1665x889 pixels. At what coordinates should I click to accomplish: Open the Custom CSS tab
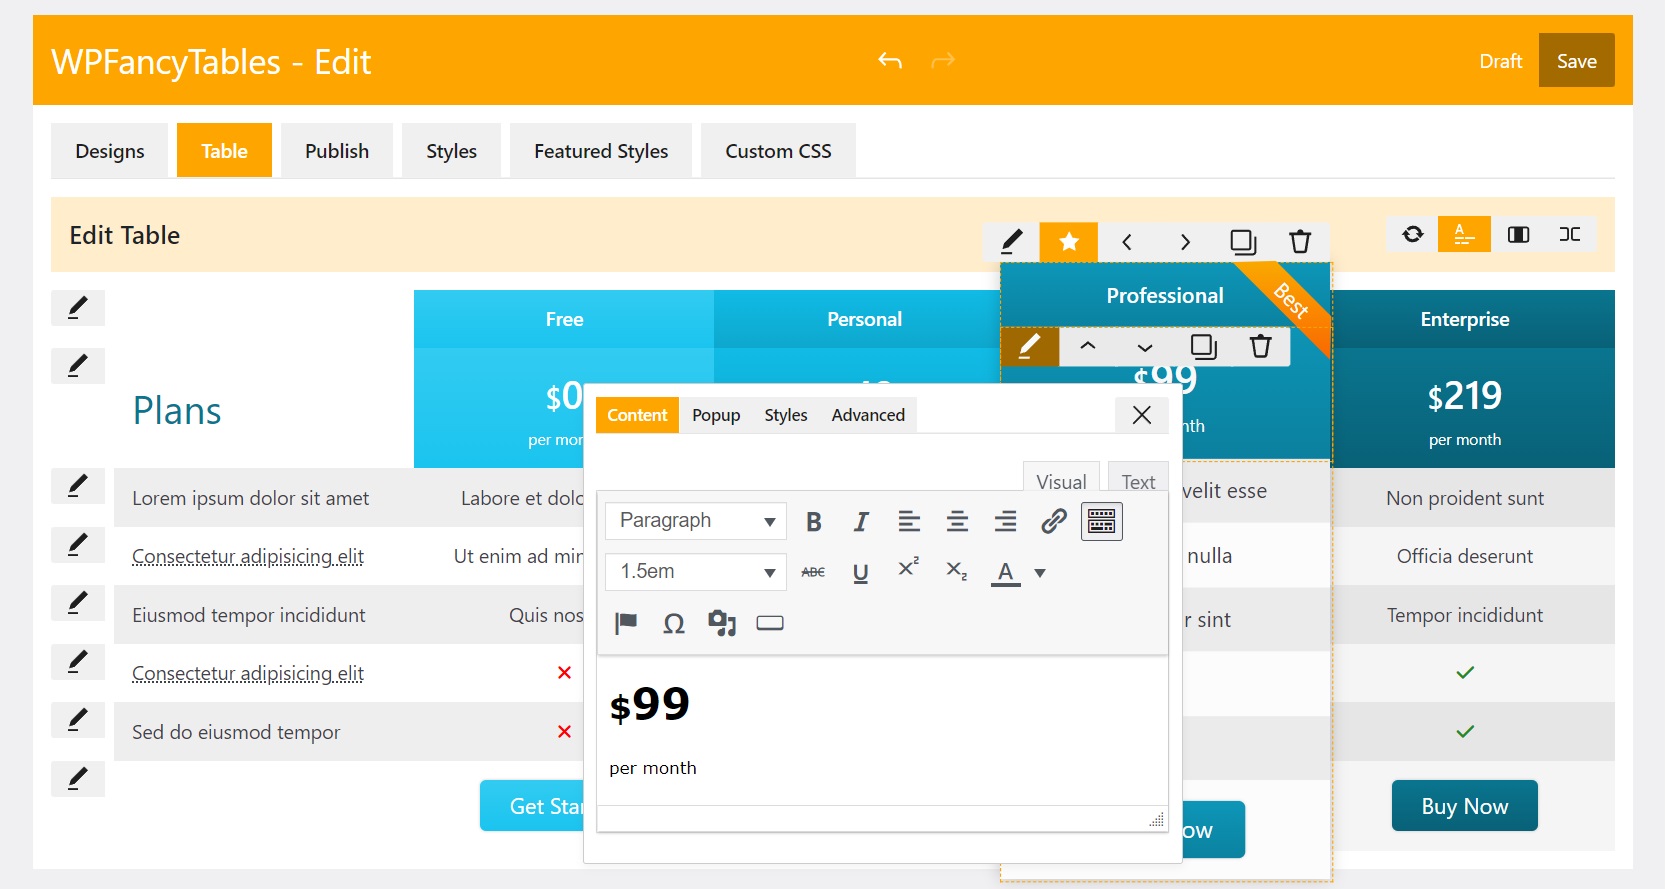(778, 151)
